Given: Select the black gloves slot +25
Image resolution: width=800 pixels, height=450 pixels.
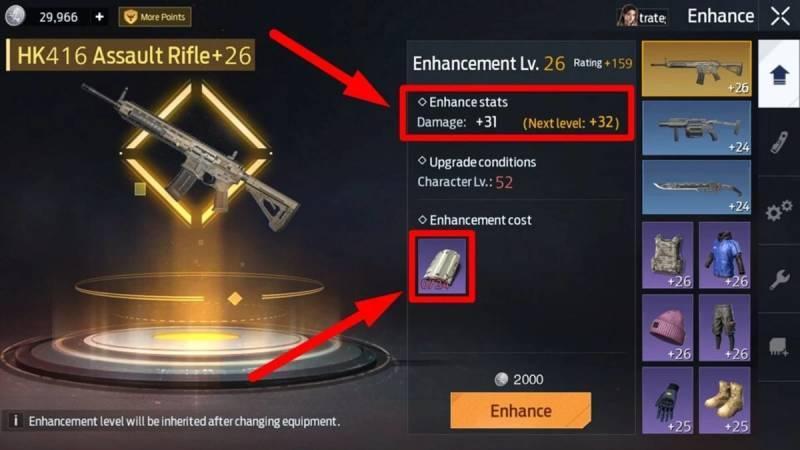Looking at the screenshot, I should (668, 400).
